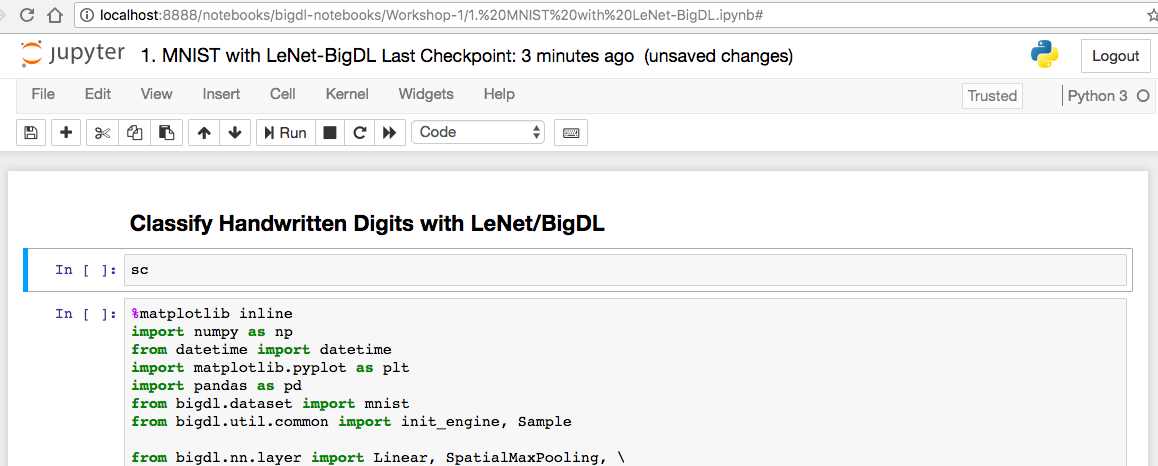Move selected cell up arrow
The height and width of the screenshot is (466, 1158).
(204, 133)
